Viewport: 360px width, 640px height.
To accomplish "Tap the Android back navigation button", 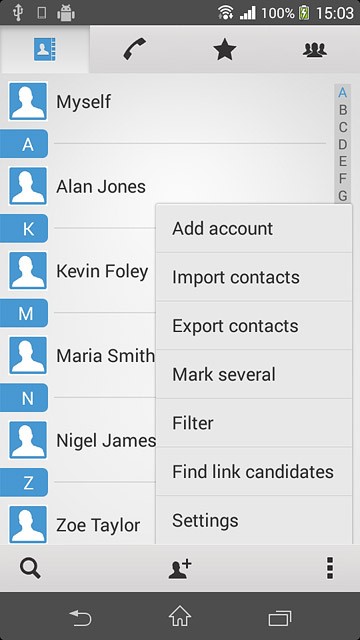I will coord(80,618).
